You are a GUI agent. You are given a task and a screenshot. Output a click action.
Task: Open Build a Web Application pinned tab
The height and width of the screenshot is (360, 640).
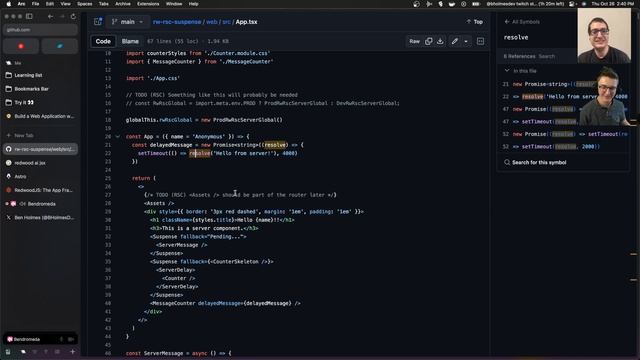(x=40, y=116)
